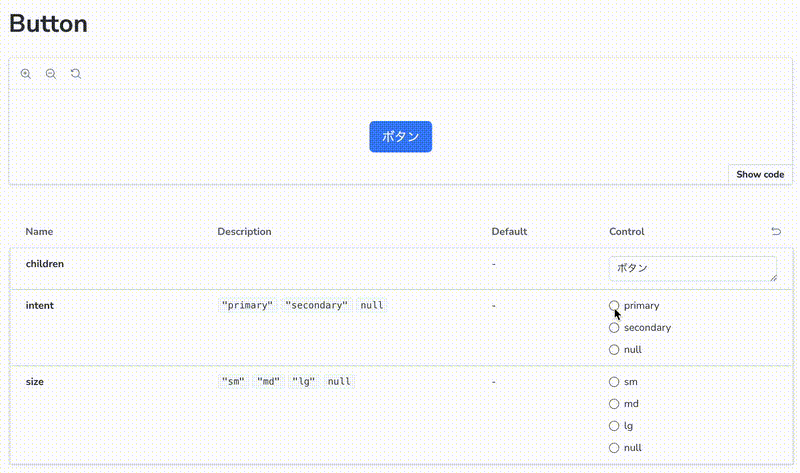The height and width of the screenshot is (473, 800).
Task: Click the "primary" code chip in intent description
Action: click(x=247, y=305)
